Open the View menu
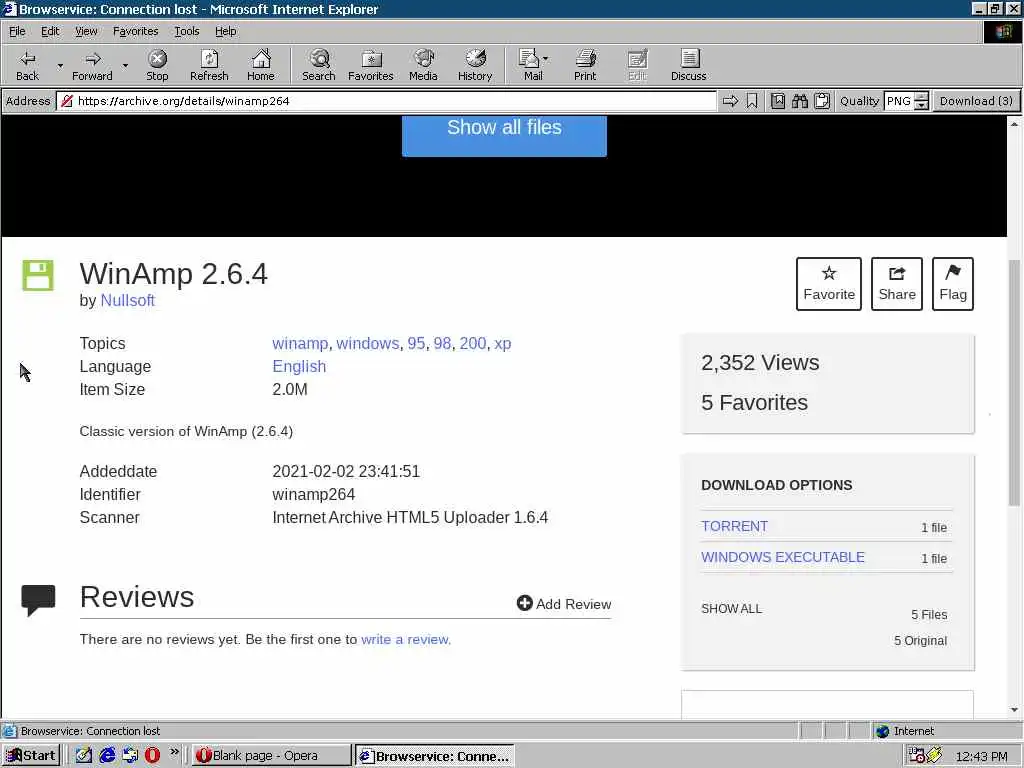The image size is (1024, 768). [86, 31]
